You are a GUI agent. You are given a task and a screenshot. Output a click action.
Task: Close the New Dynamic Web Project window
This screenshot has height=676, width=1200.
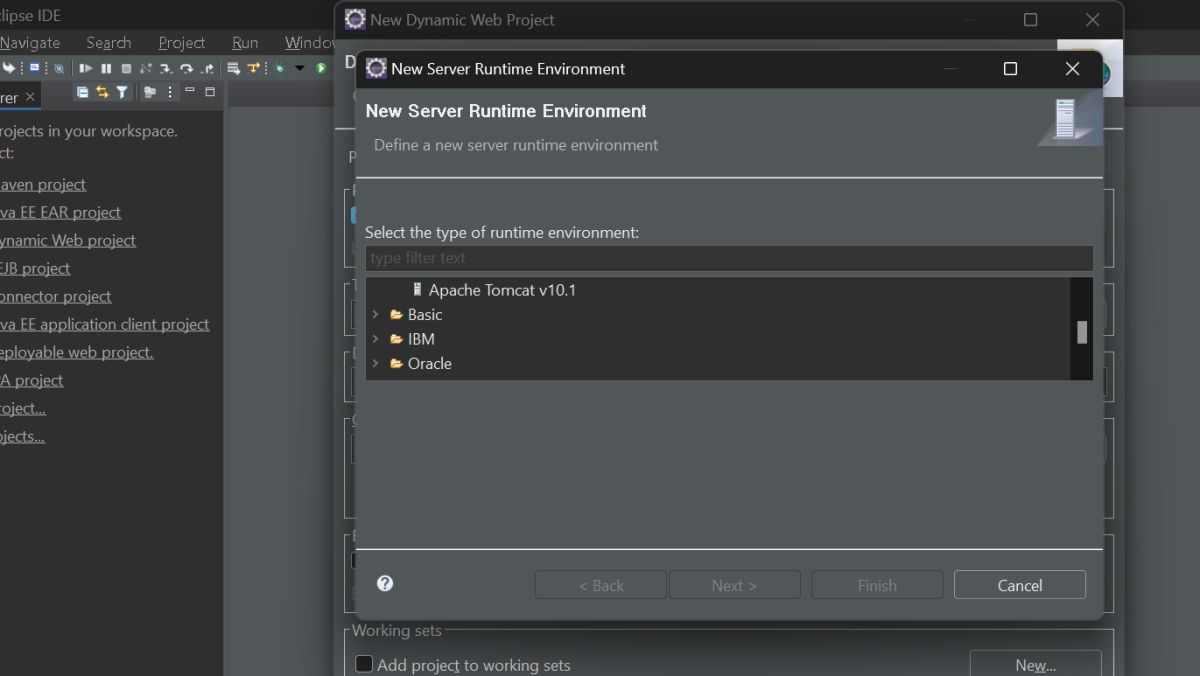click(x=1092, y=20)
